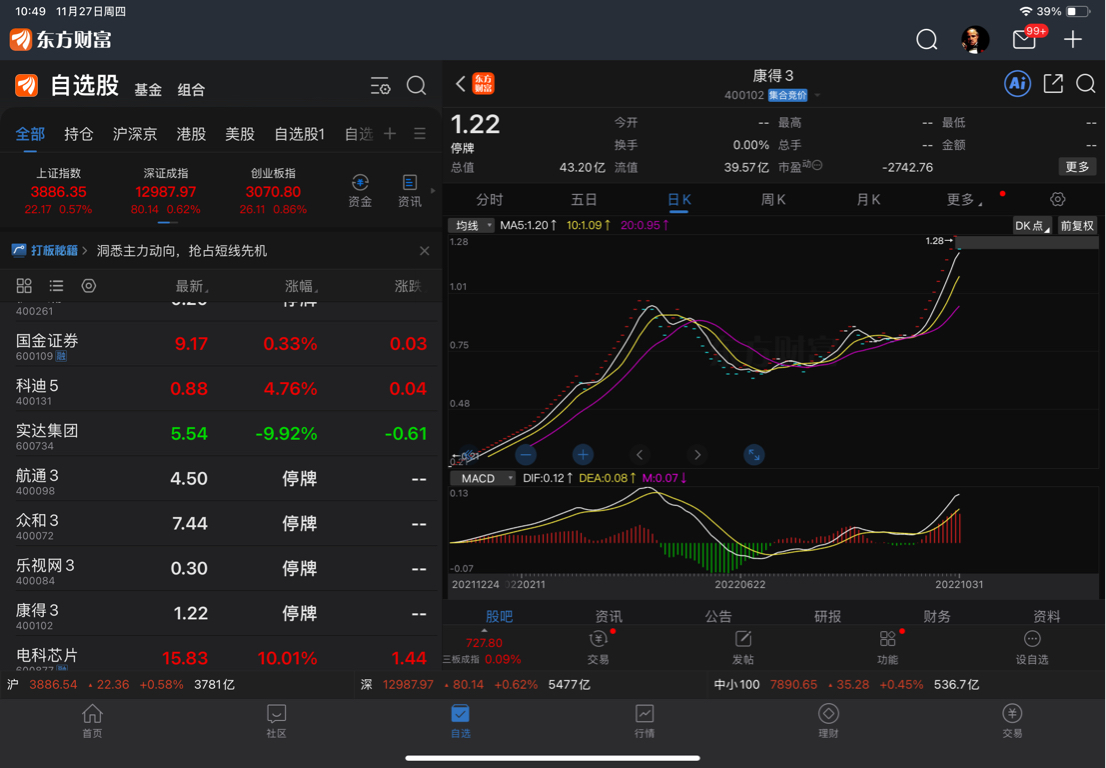1106x768 pixels.
Task: Search from the stock detail header
Action: click(x=1086, y=84)
